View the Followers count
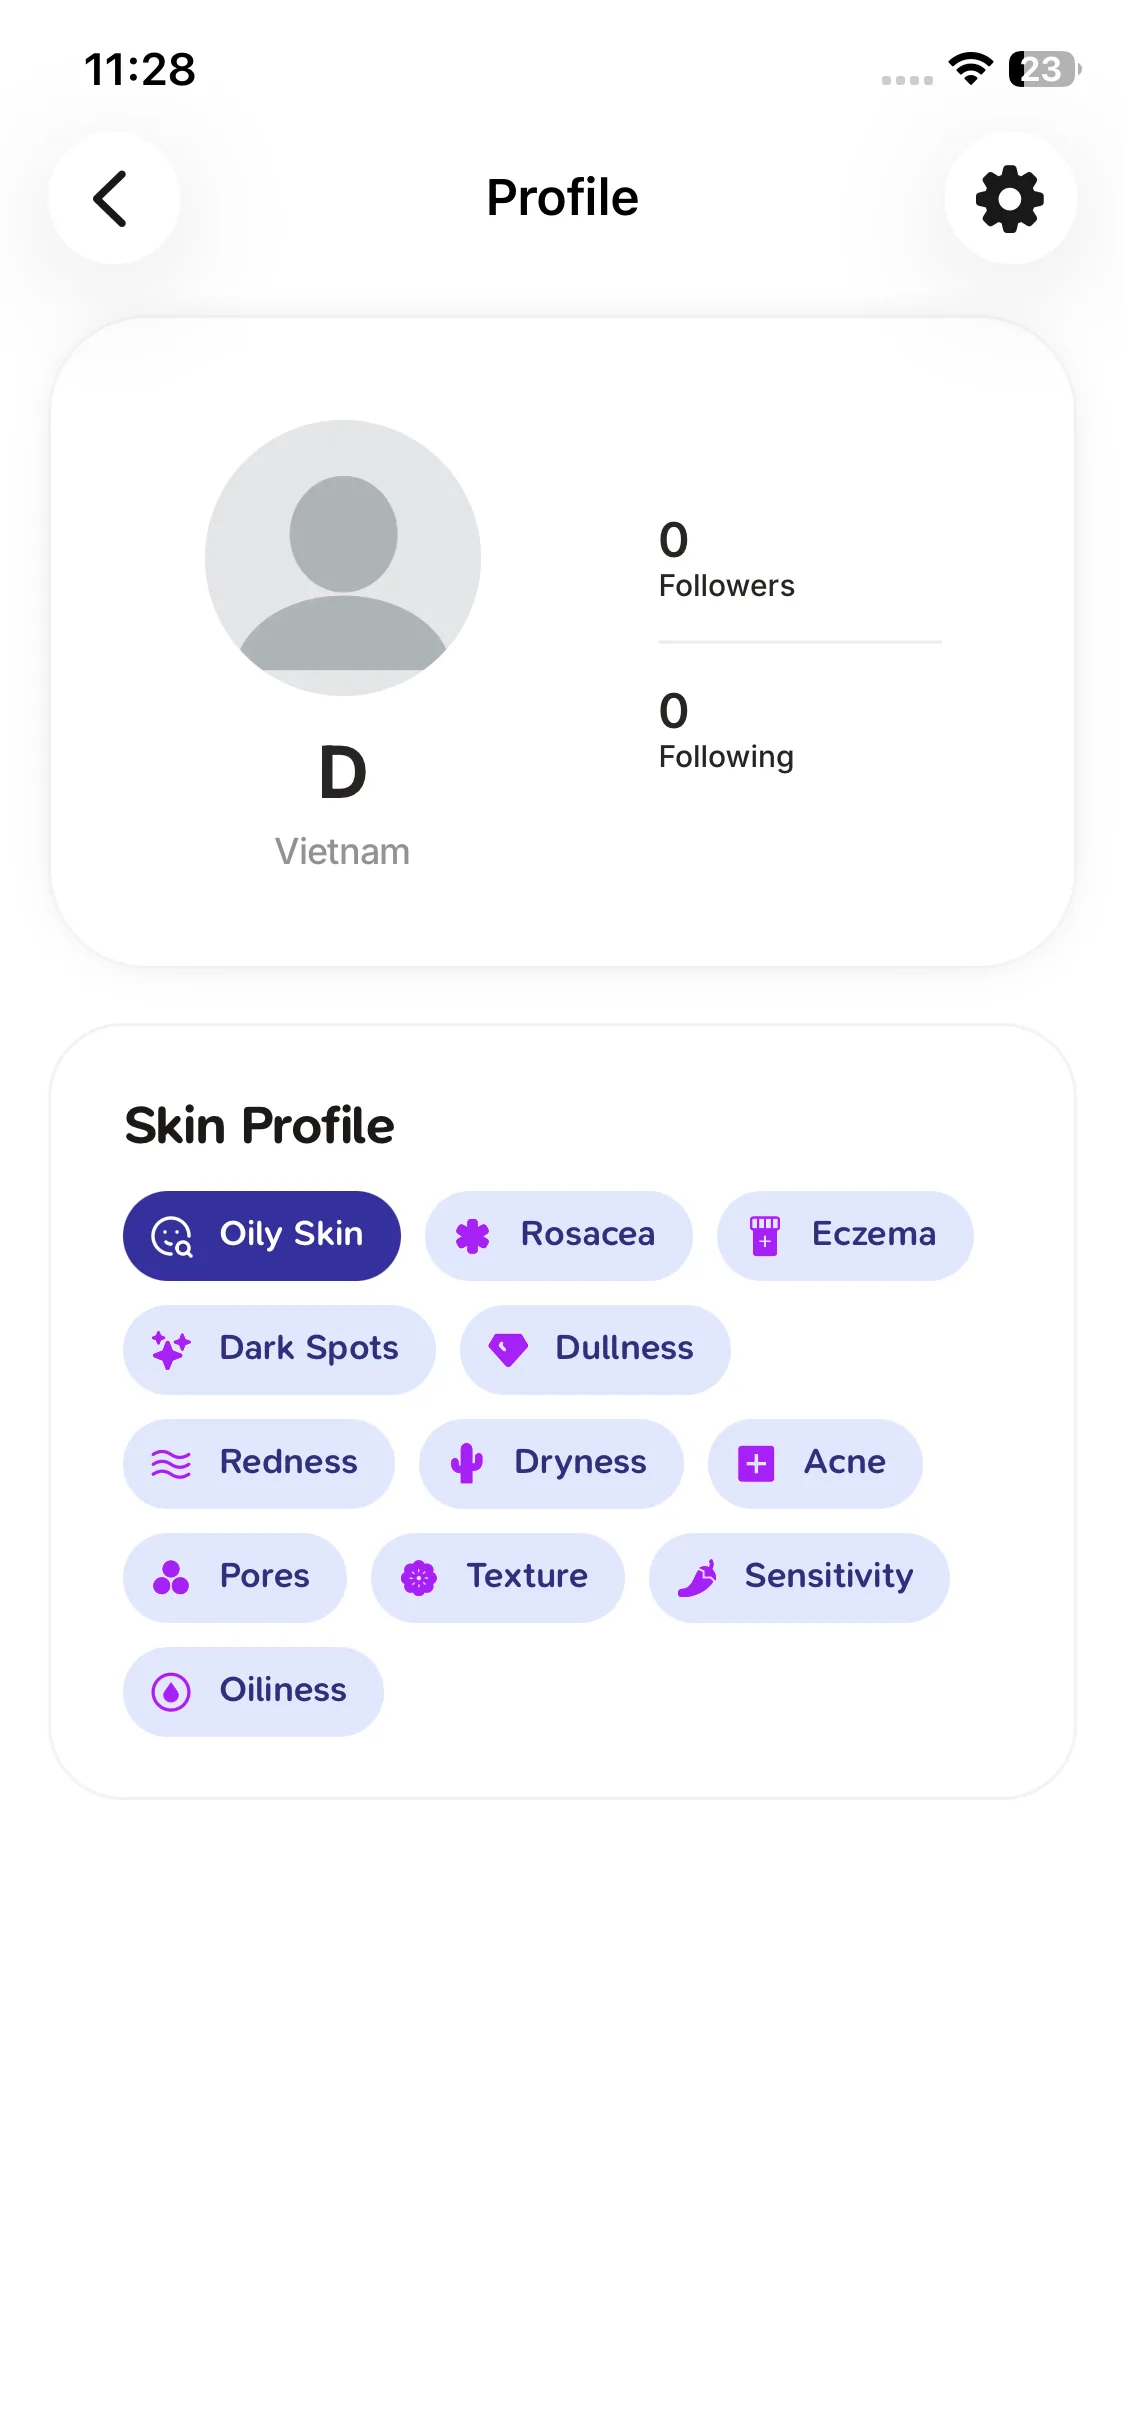Viewport: 1125px width, 2436px height. click(726, 559)
